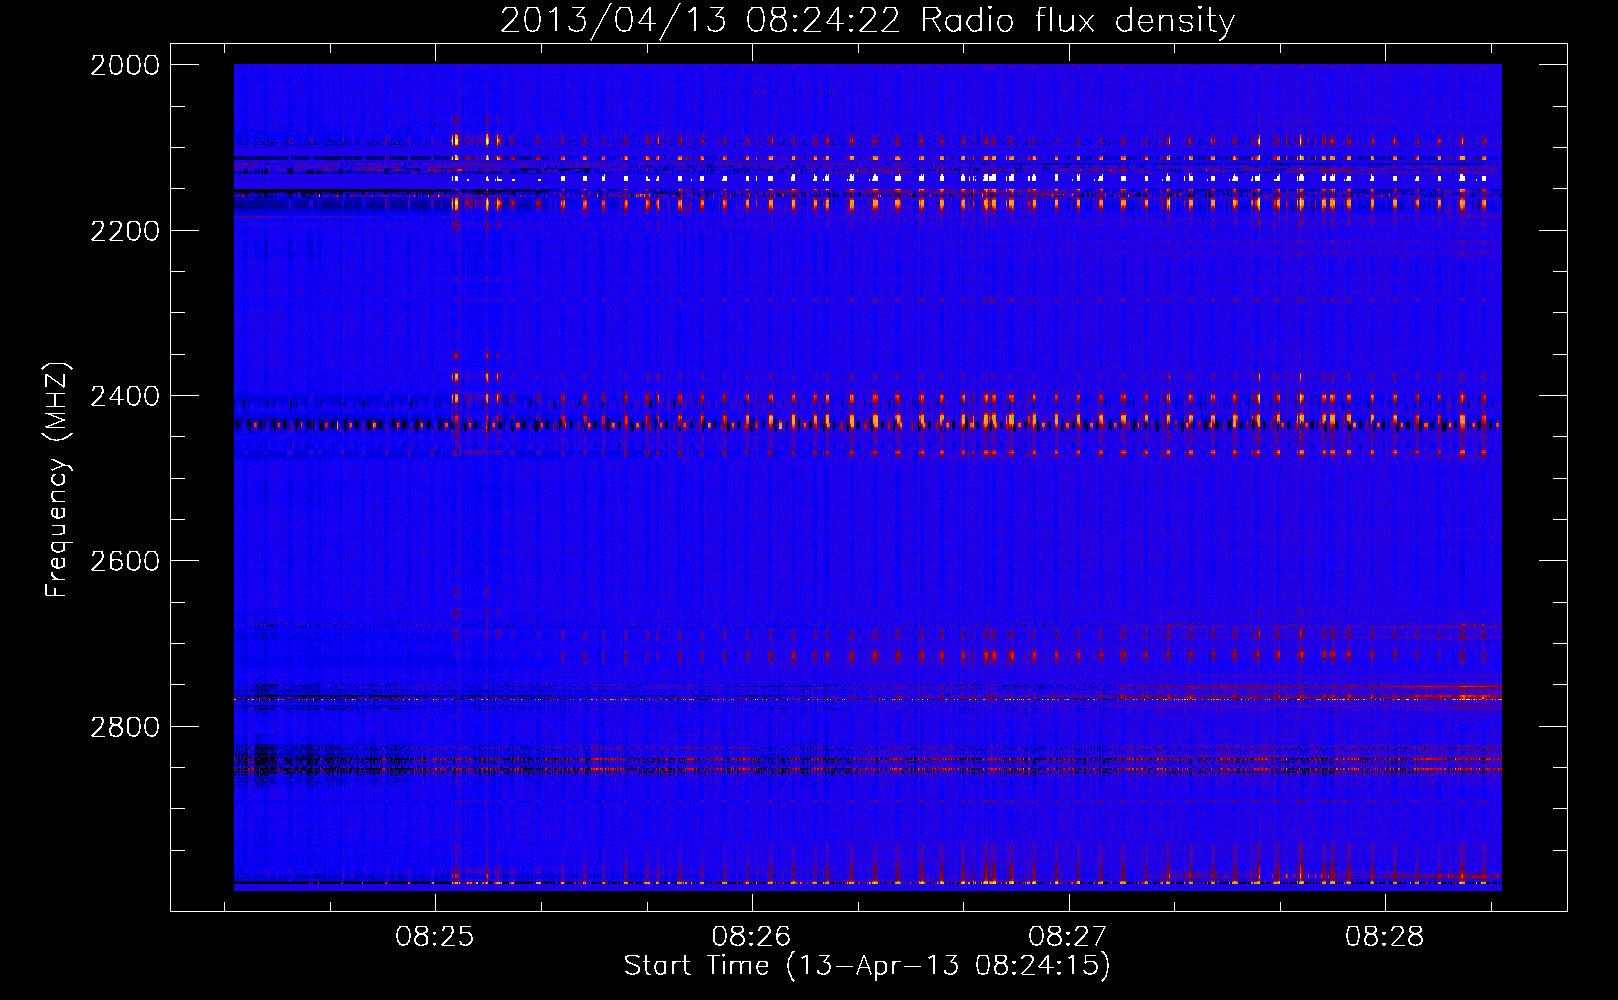Click the 08:28 time tick label
1618x1000 pixels.
tap(1385, 937)
